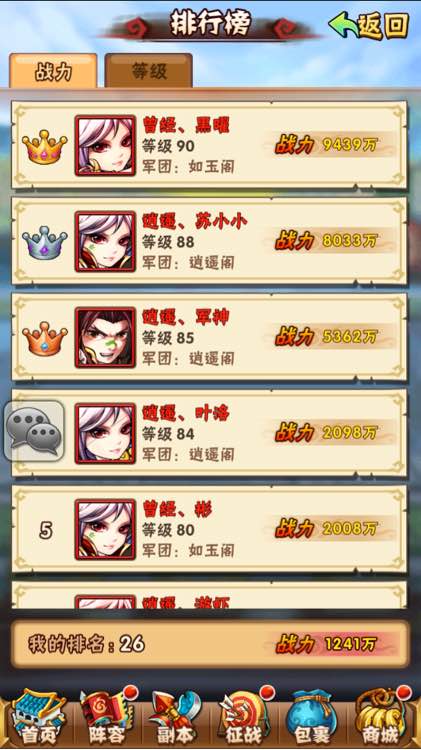Viewport: 421px width, 750px height.
Task: Open the 首页 home icon
Action: click(37, 717)
